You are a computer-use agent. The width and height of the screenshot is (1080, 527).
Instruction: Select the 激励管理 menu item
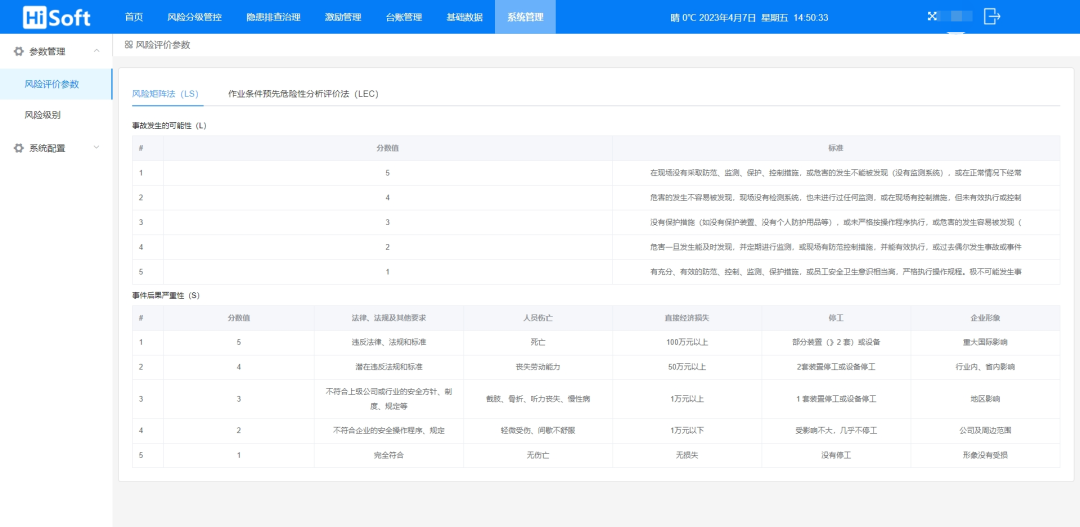coord(343,17)
